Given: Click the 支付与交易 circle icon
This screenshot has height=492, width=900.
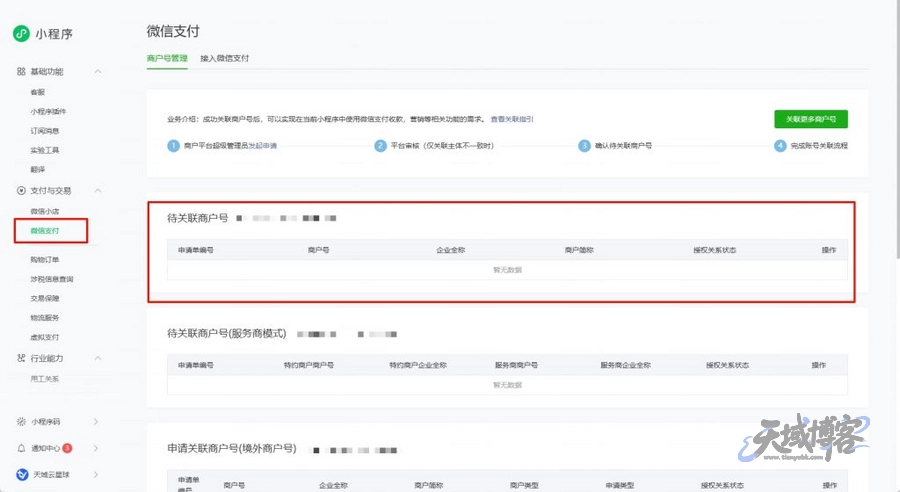Looking at the screenshot, I should click(x=21, y=191).
